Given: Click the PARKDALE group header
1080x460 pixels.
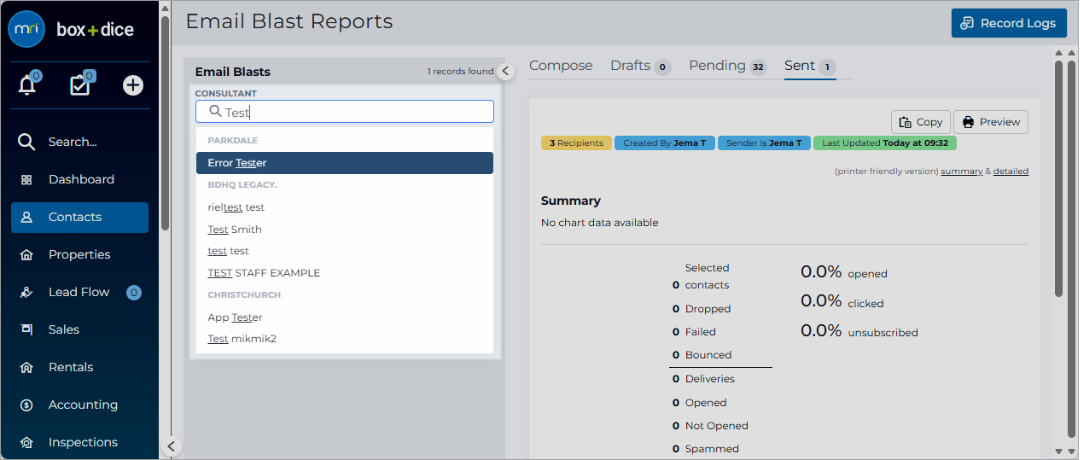Looking at the screenshot, I should tap(233, 140).
